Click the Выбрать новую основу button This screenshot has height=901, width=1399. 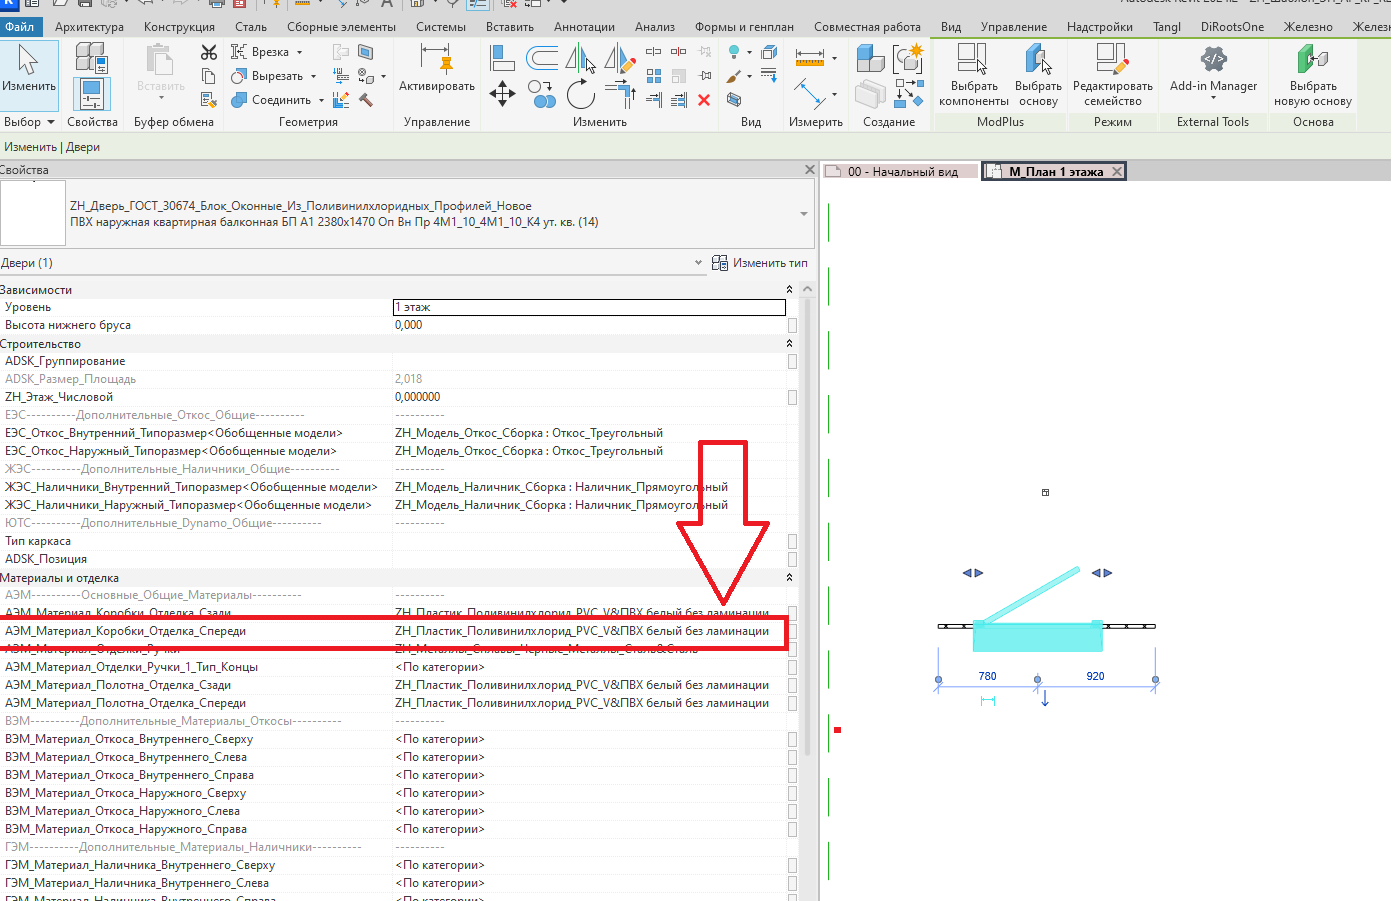(1313, 75)
